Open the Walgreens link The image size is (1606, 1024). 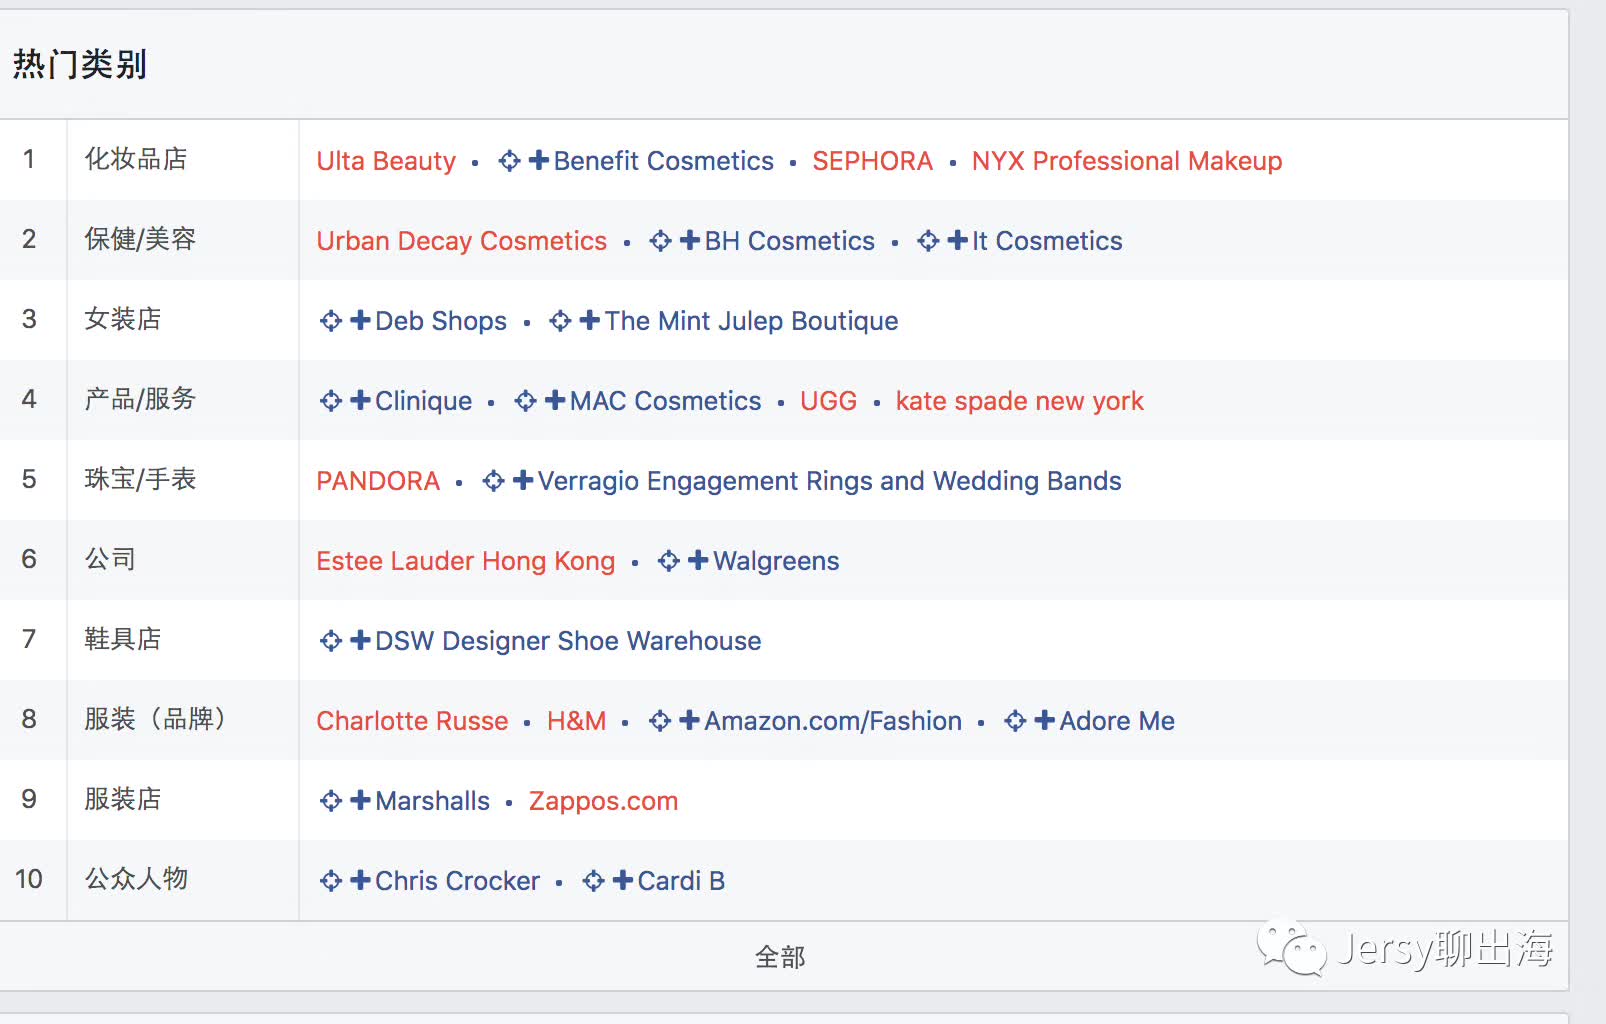click(x=776, y=561)
